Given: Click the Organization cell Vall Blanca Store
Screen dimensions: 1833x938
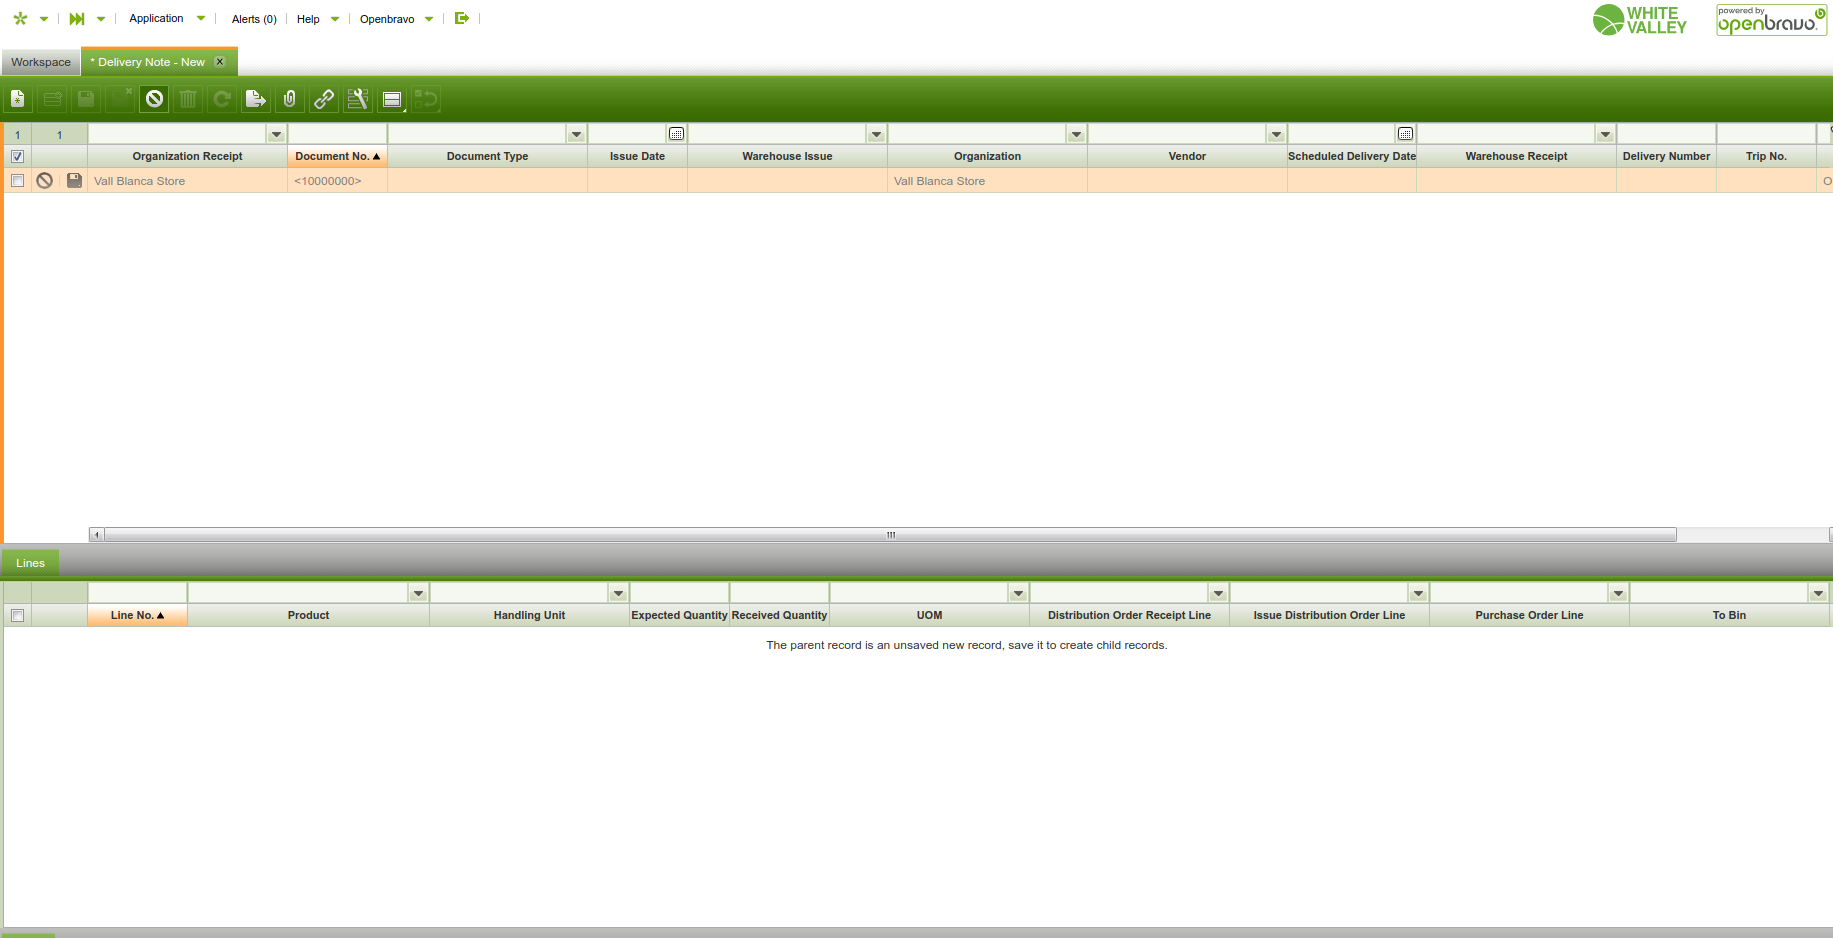Looking at the screenshot, I should [x=988, y=181].
